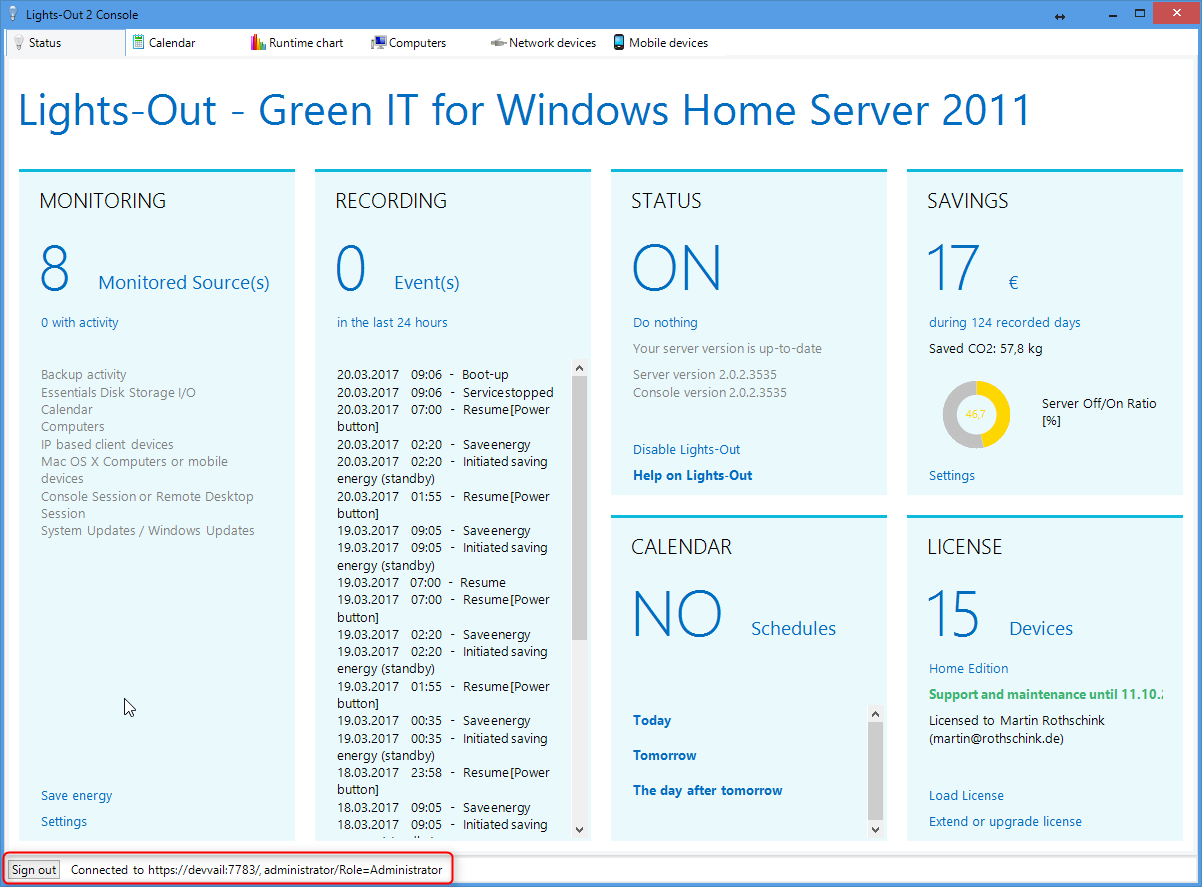Click 'Your server version is up-to-date' text
Image resolution: width=1202 pixels, height=887 pixels.
[727, 349]
